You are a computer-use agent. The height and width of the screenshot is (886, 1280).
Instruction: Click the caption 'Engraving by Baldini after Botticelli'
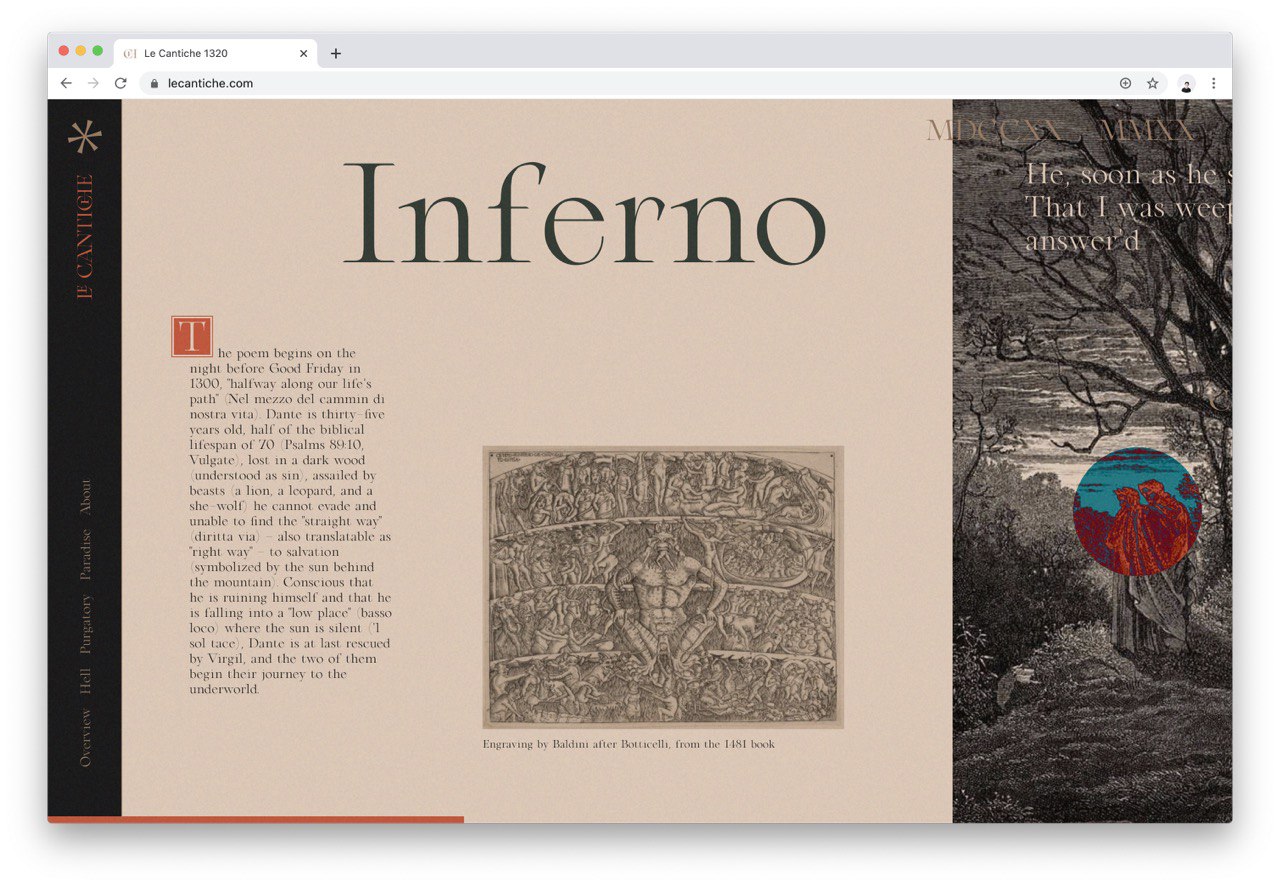pos(575,744)
